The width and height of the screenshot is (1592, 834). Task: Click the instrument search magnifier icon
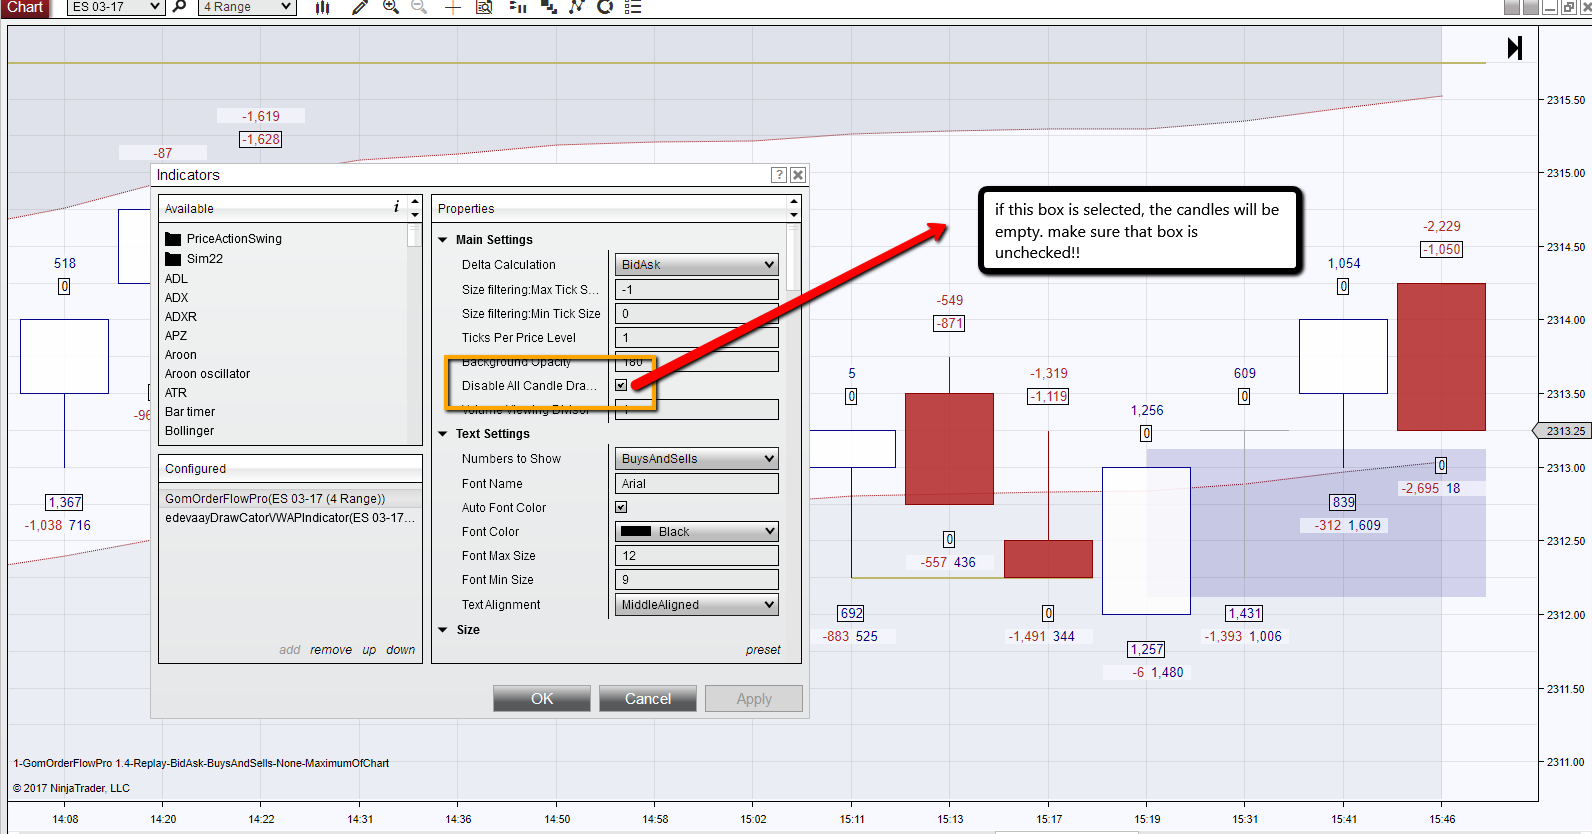(179, 6)
